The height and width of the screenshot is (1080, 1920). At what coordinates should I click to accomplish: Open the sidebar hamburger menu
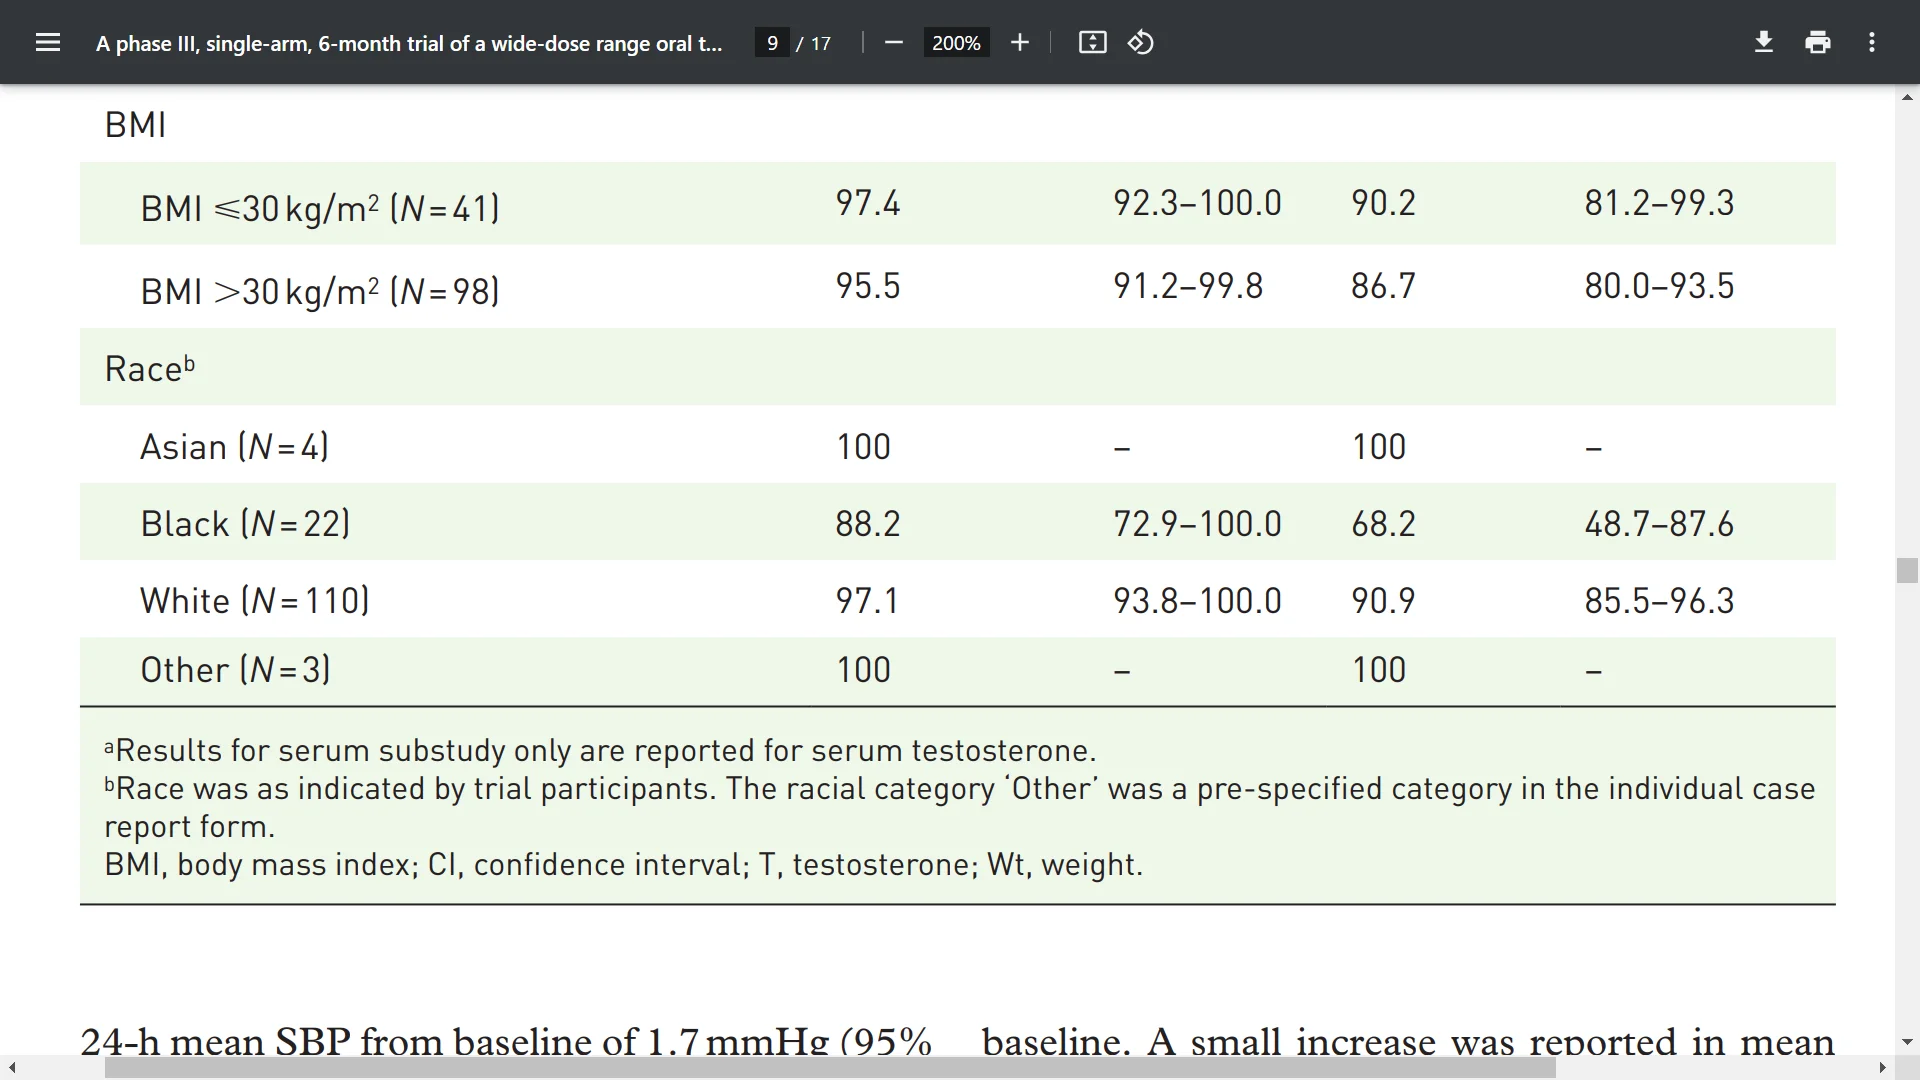48,42
